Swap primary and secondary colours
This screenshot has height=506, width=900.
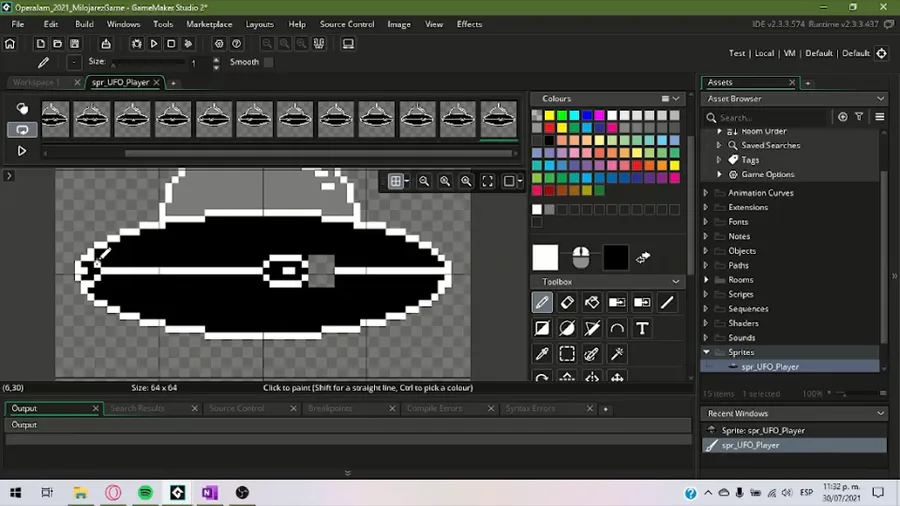tap(643, 258)
